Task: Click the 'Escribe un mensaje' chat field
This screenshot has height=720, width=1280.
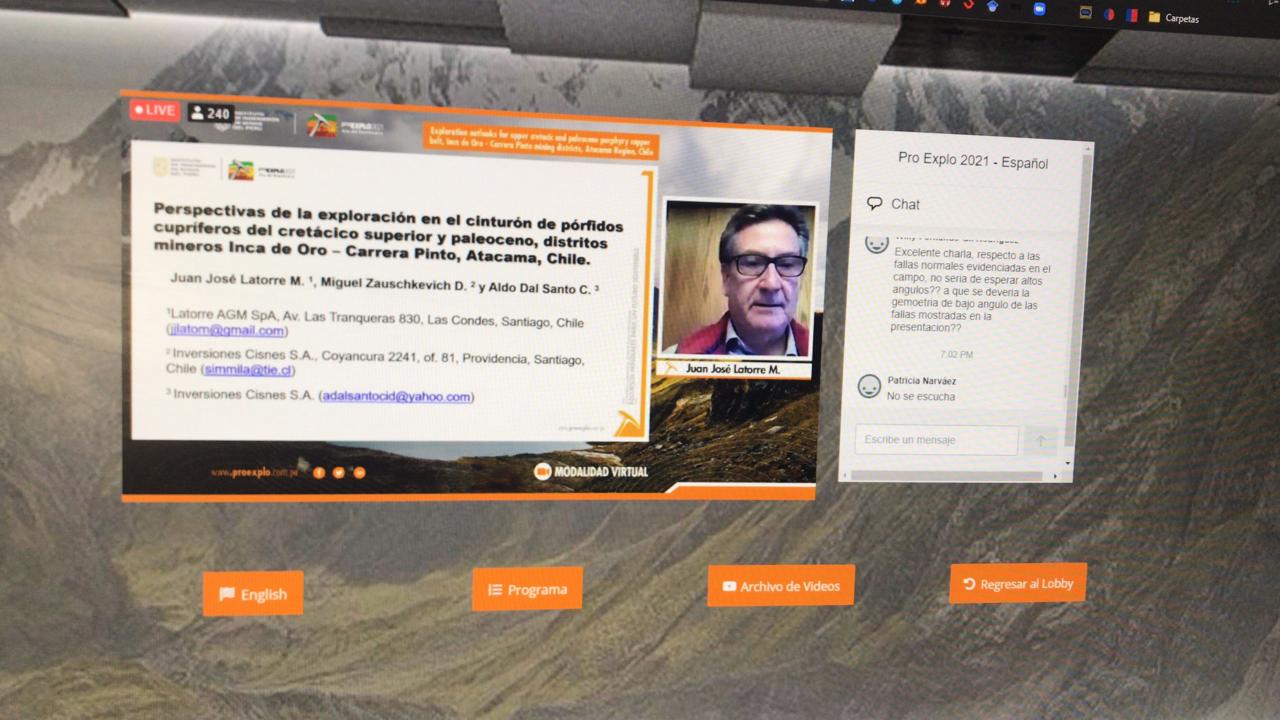Action: click(935, 440)
